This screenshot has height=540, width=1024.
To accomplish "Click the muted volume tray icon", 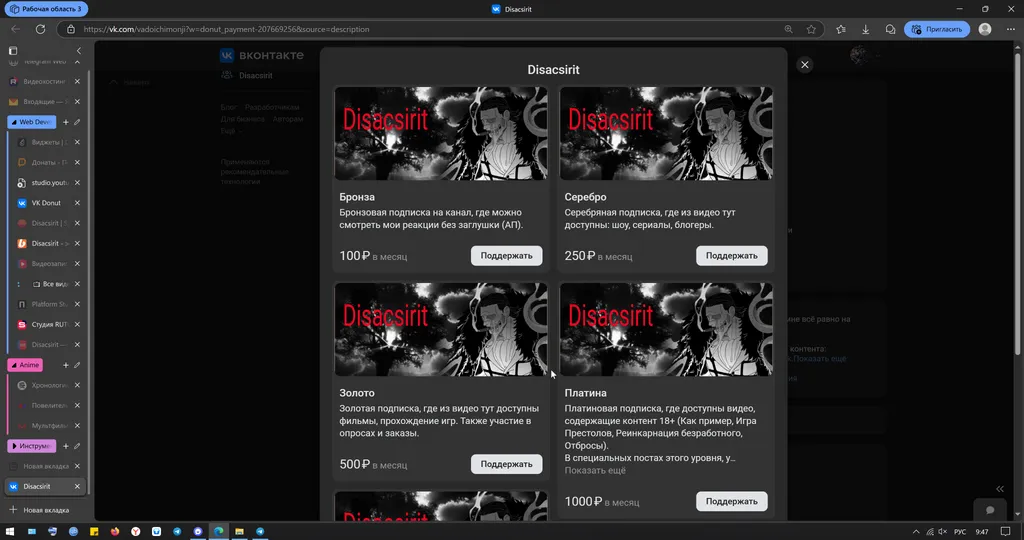I will pos(942,532).
